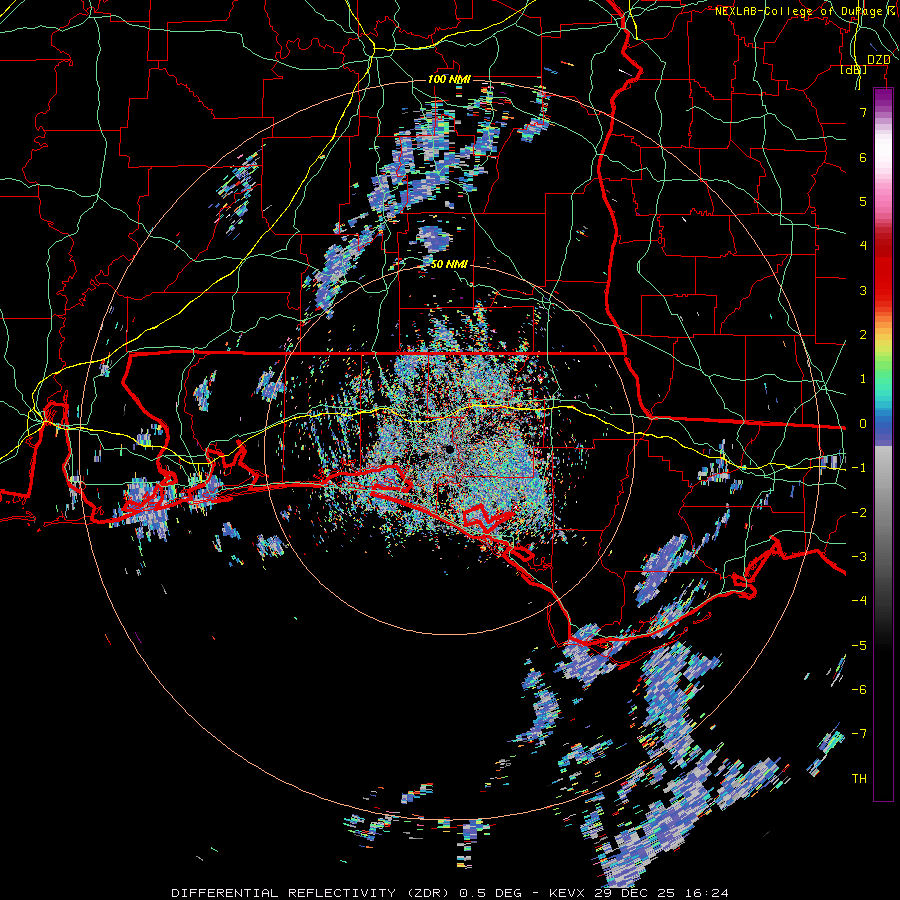Click the TH threshold label on scale

click(x=859, y=779)
